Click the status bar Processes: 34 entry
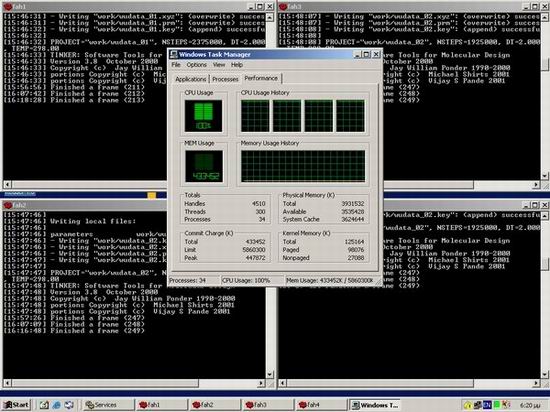The width and height of the screenshot is (550, 412). pyautogui.click(x=193, y=281)
